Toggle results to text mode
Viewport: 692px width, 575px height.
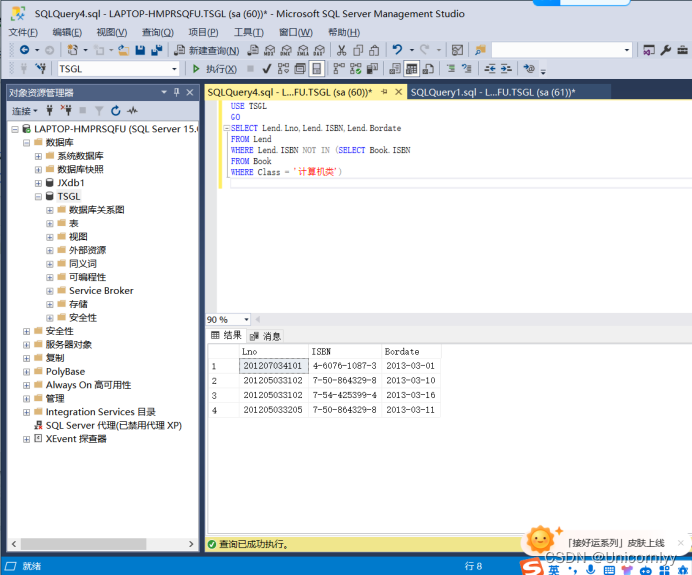(395, 69)
